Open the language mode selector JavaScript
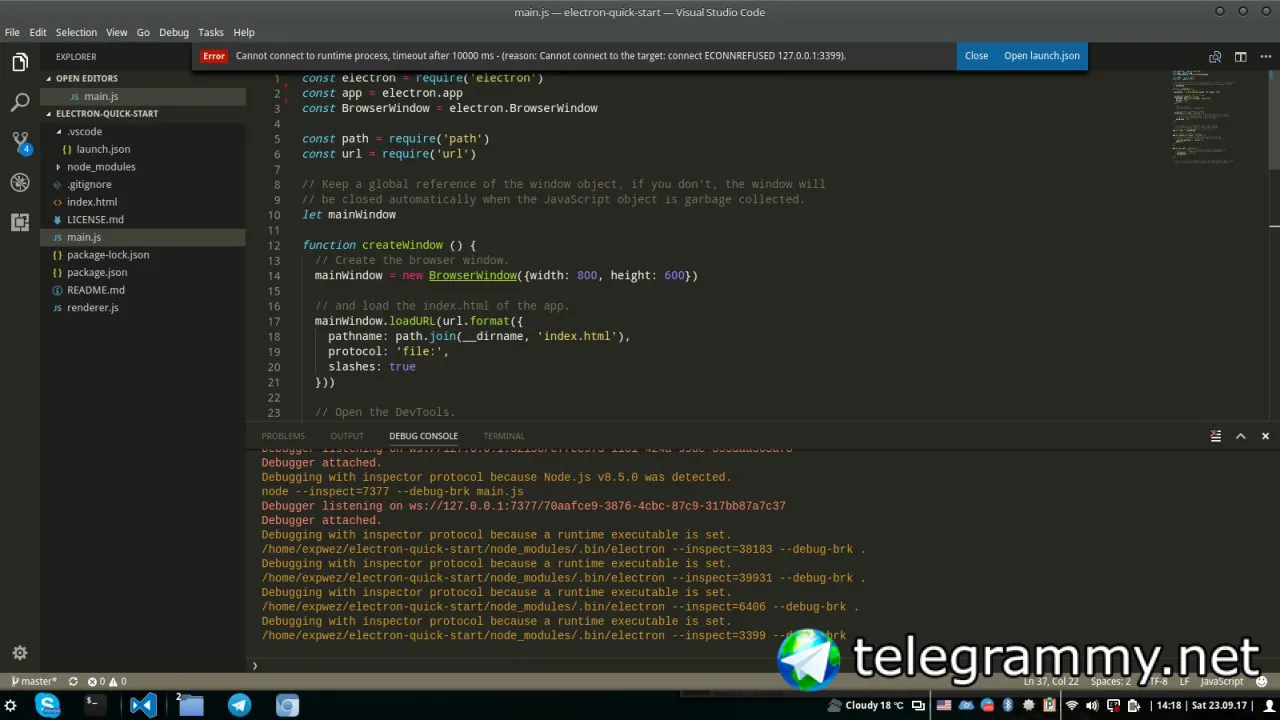Screen dimensions: 1280x720 (x=1222, y=682)
